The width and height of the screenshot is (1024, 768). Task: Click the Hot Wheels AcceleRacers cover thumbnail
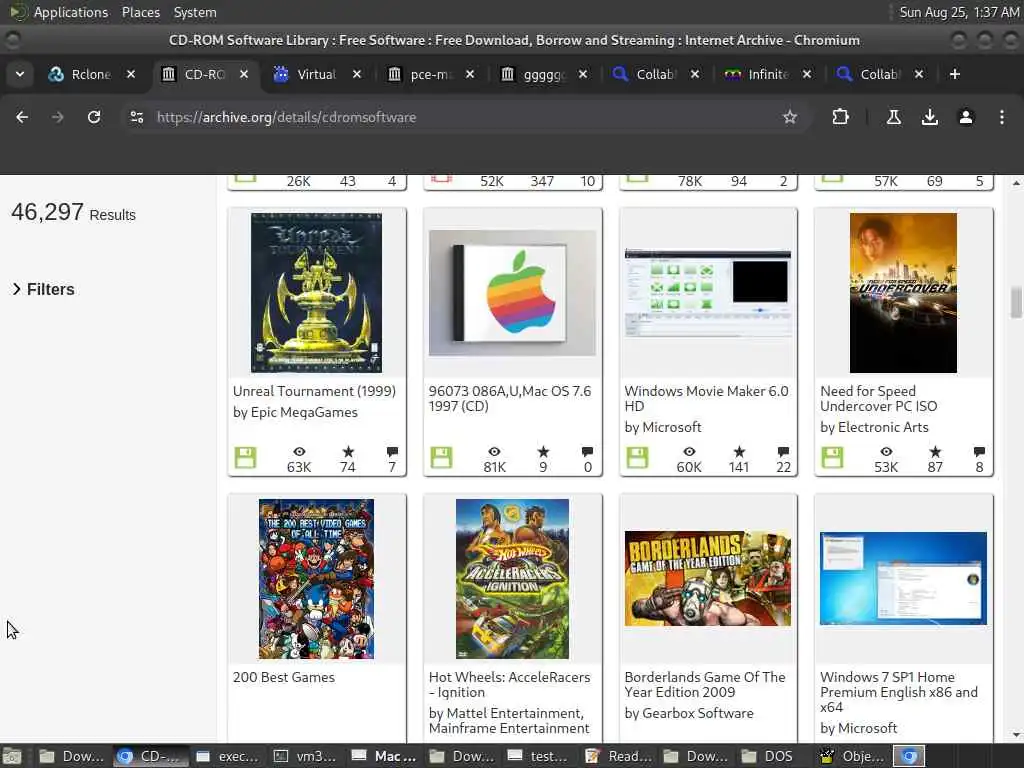coord(512,579)
